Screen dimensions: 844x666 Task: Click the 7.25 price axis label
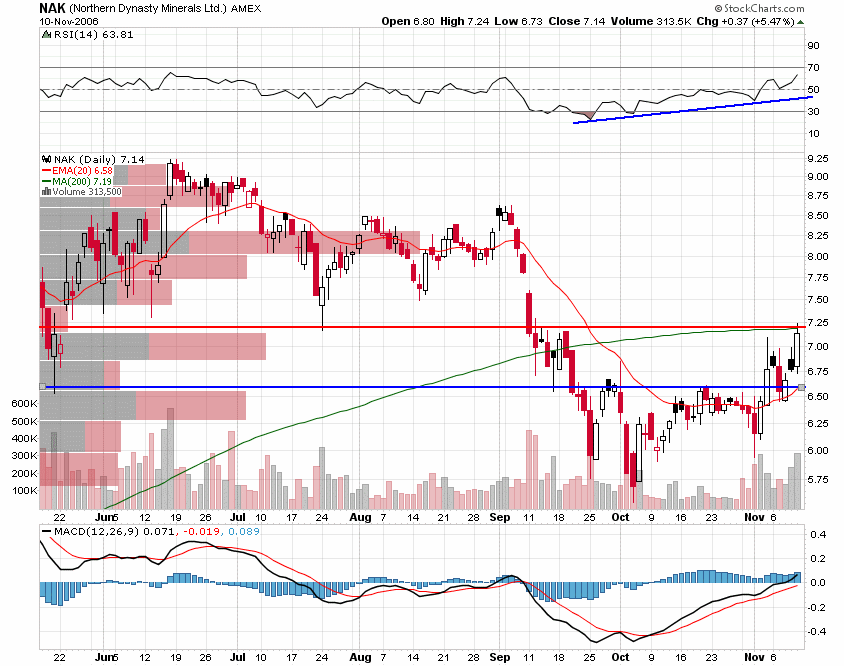[818, 323]
